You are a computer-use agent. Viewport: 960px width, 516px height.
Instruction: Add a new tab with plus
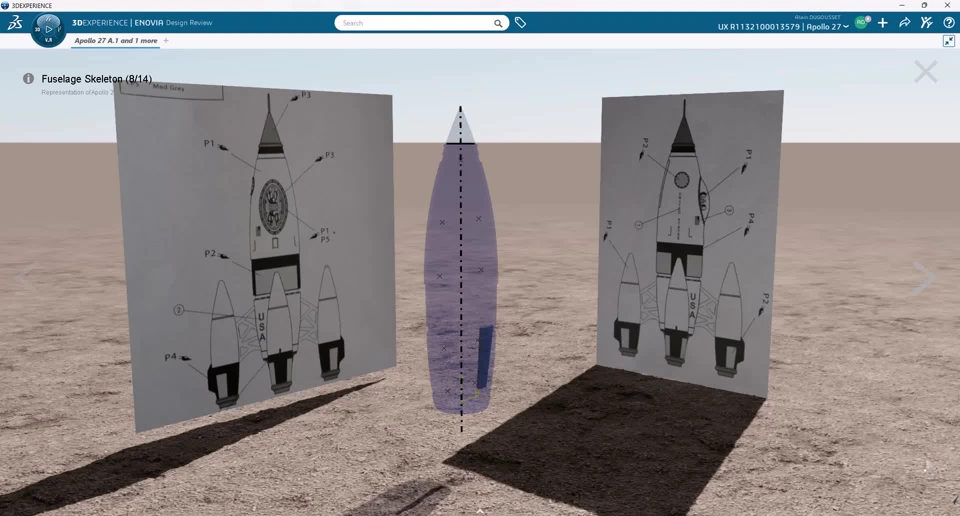point(166,40)
